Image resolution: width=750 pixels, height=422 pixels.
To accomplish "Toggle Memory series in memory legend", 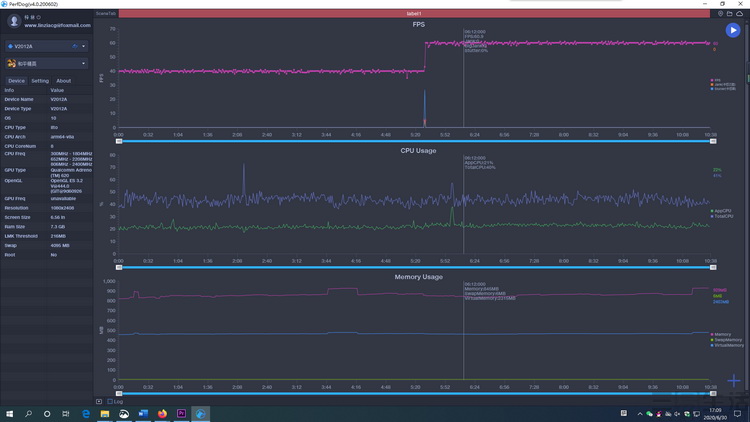I will pyautogui.click(x=721, y=334).
